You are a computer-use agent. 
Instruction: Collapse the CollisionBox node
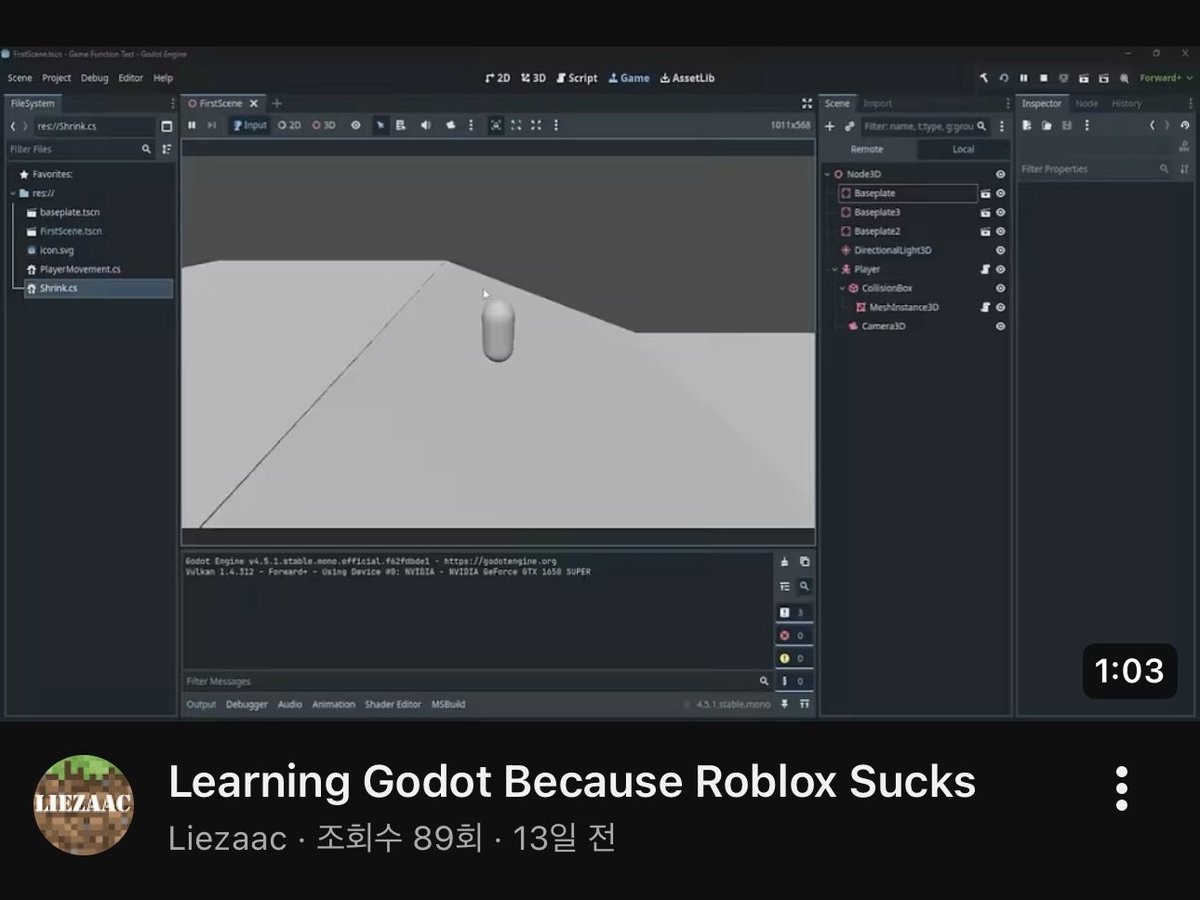pos(842,288)
